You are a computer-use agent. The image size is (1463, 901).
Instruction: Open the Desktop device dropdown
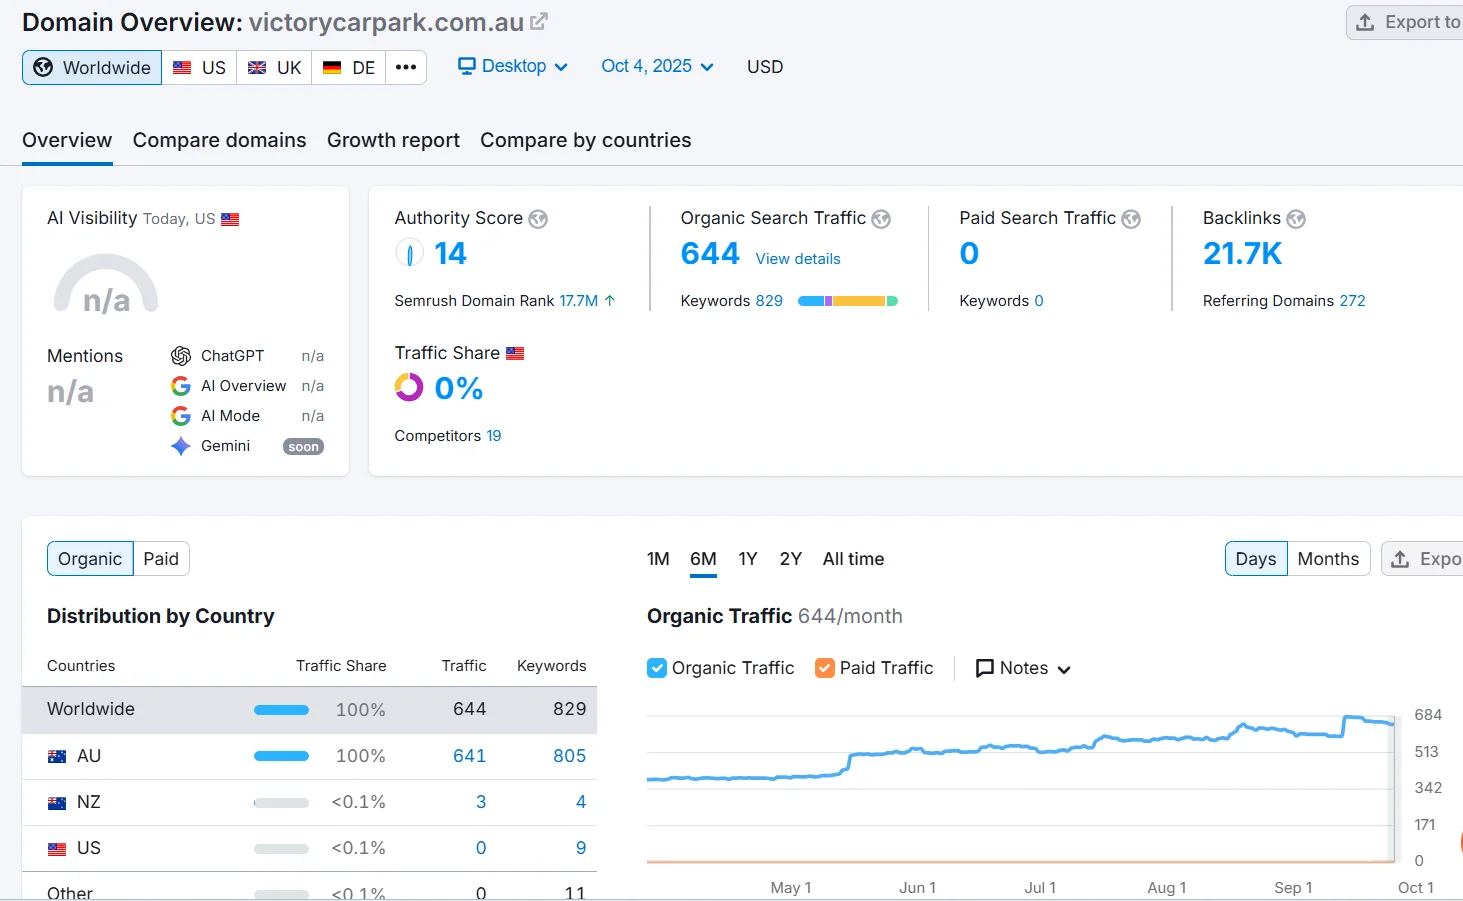click(x=513, y=66)
